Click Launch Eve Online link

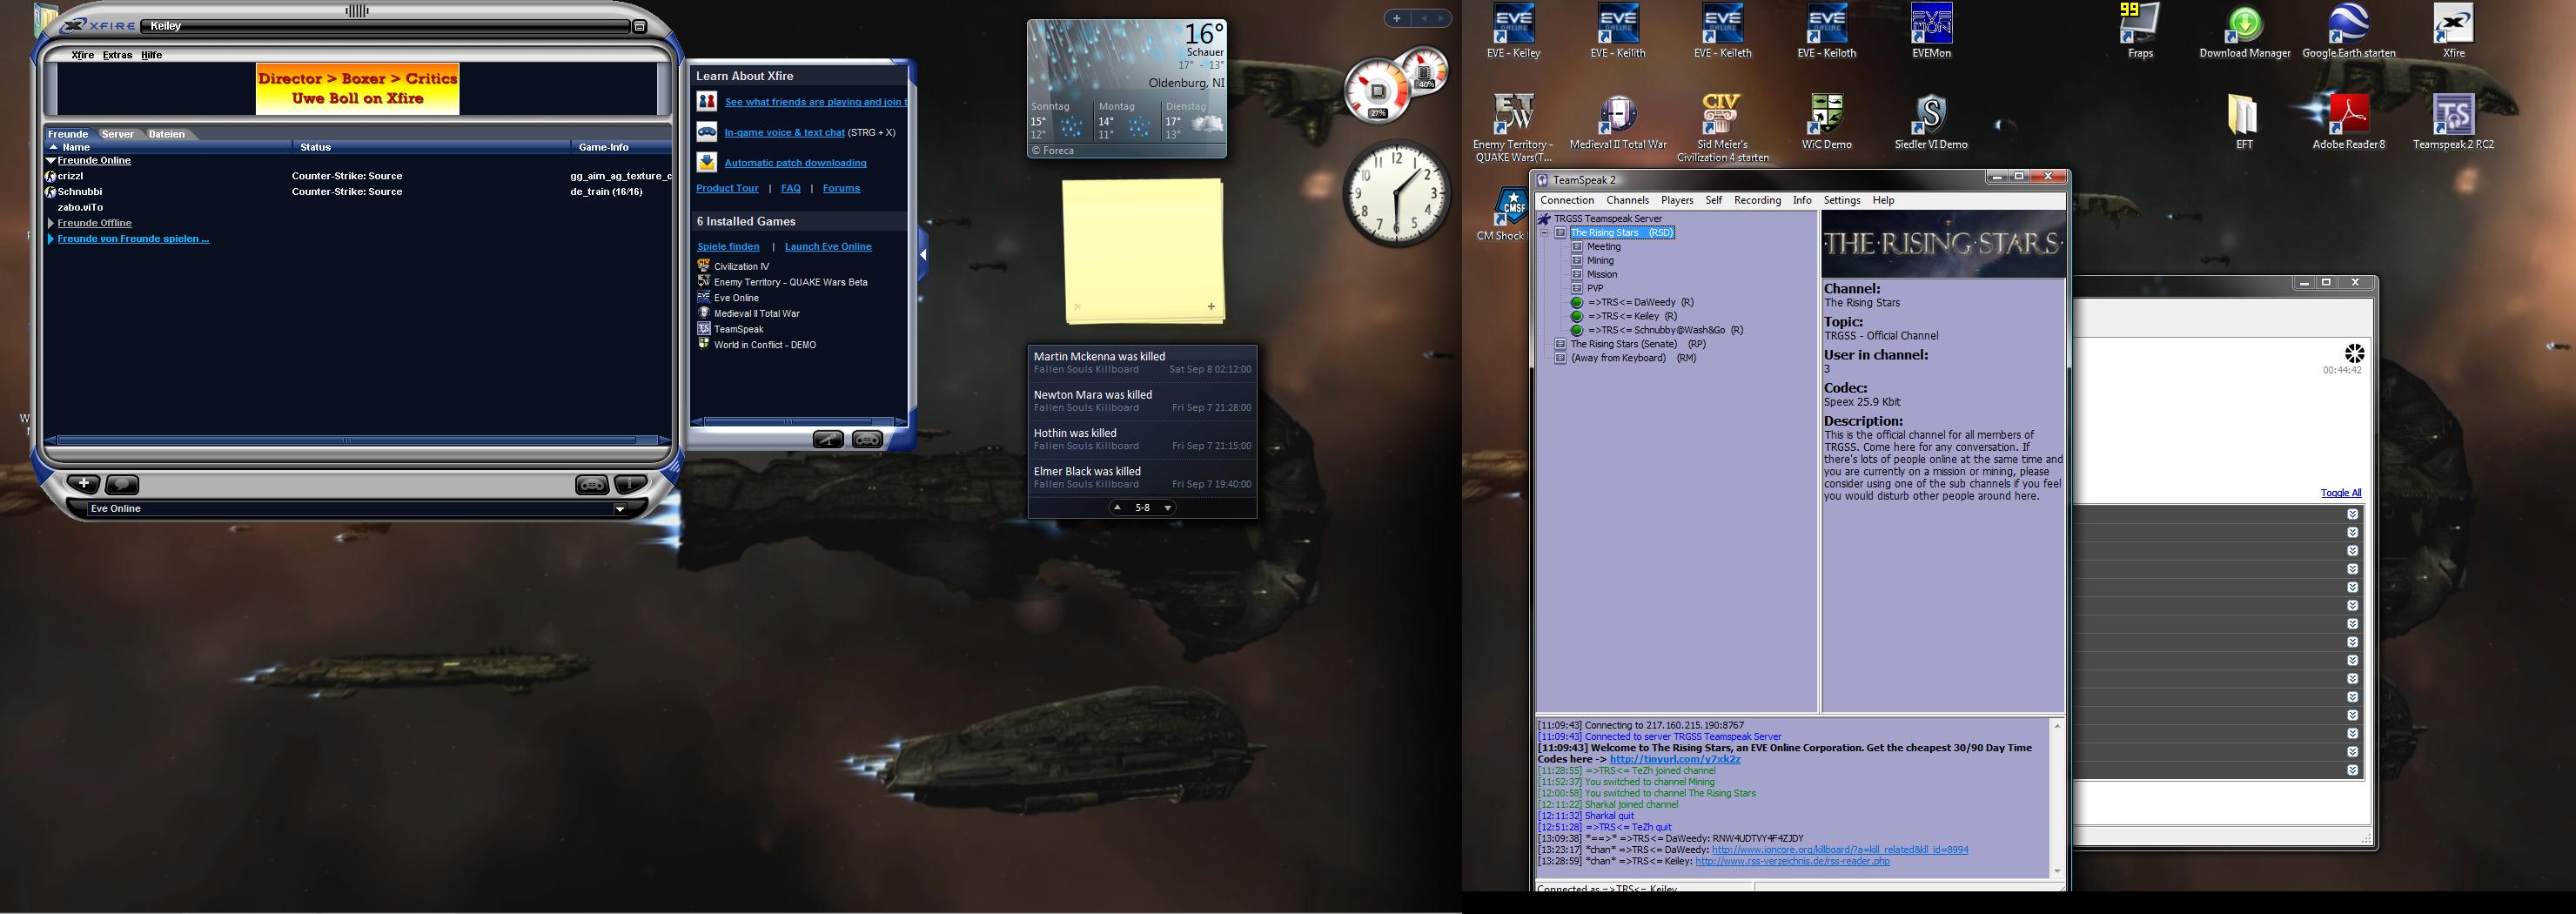coord(828,246)
